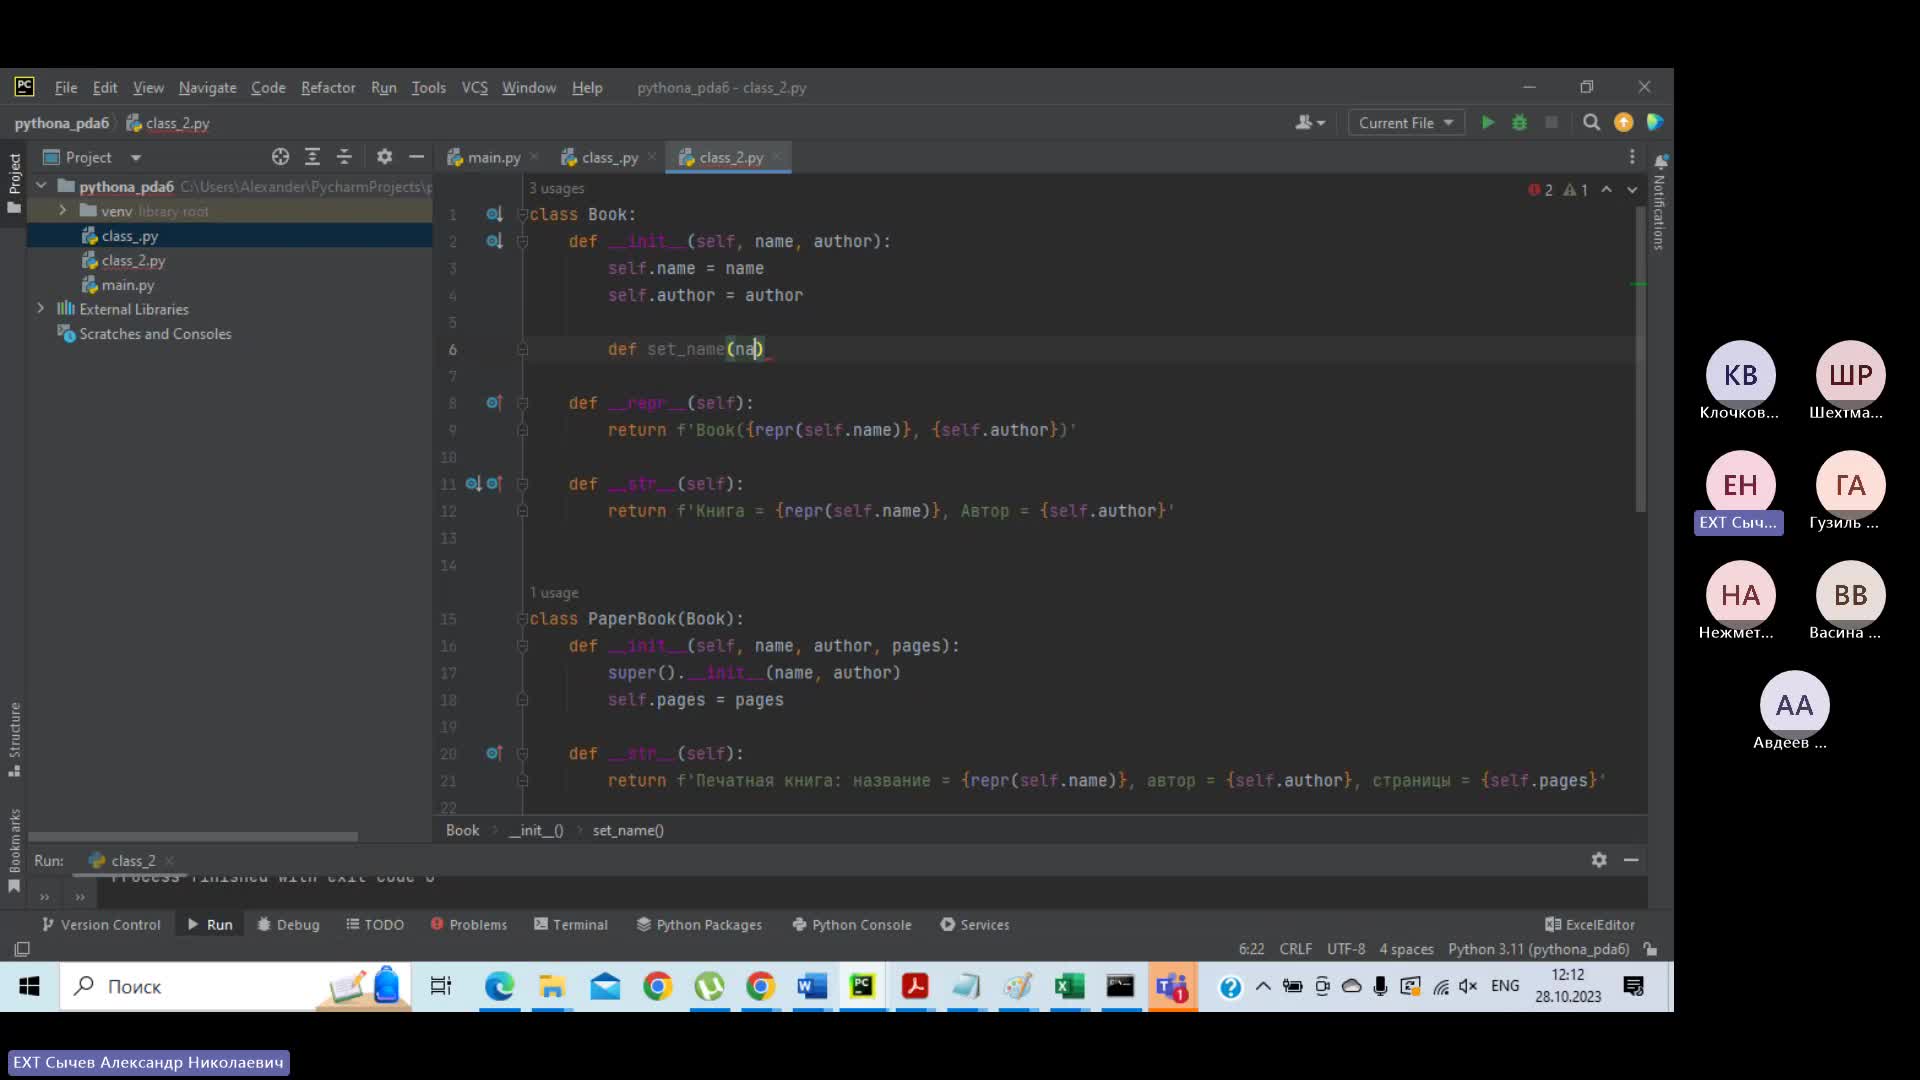
Task: Open the File menu
Action: [x=66, y=88]
